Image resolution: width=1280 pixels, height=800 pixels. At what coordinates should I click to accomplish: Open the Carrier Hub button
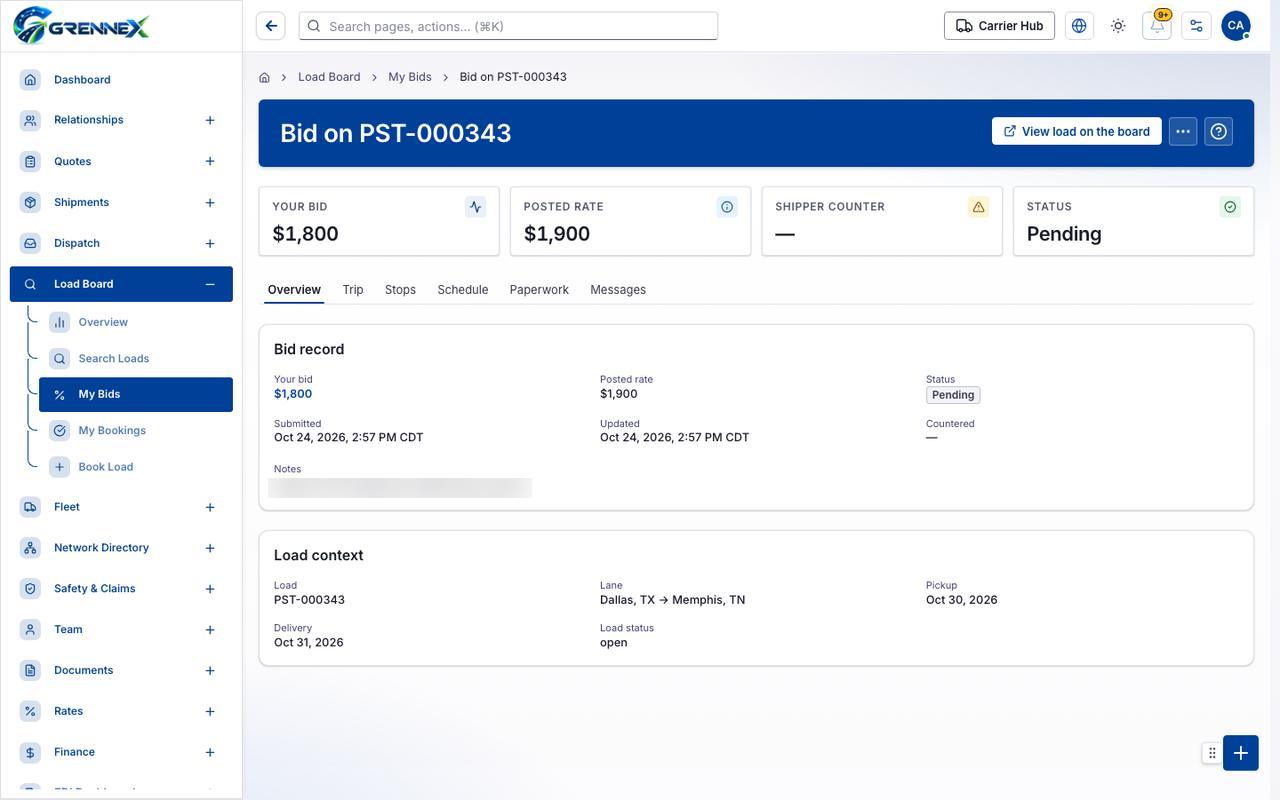click(x=999, y=26)
